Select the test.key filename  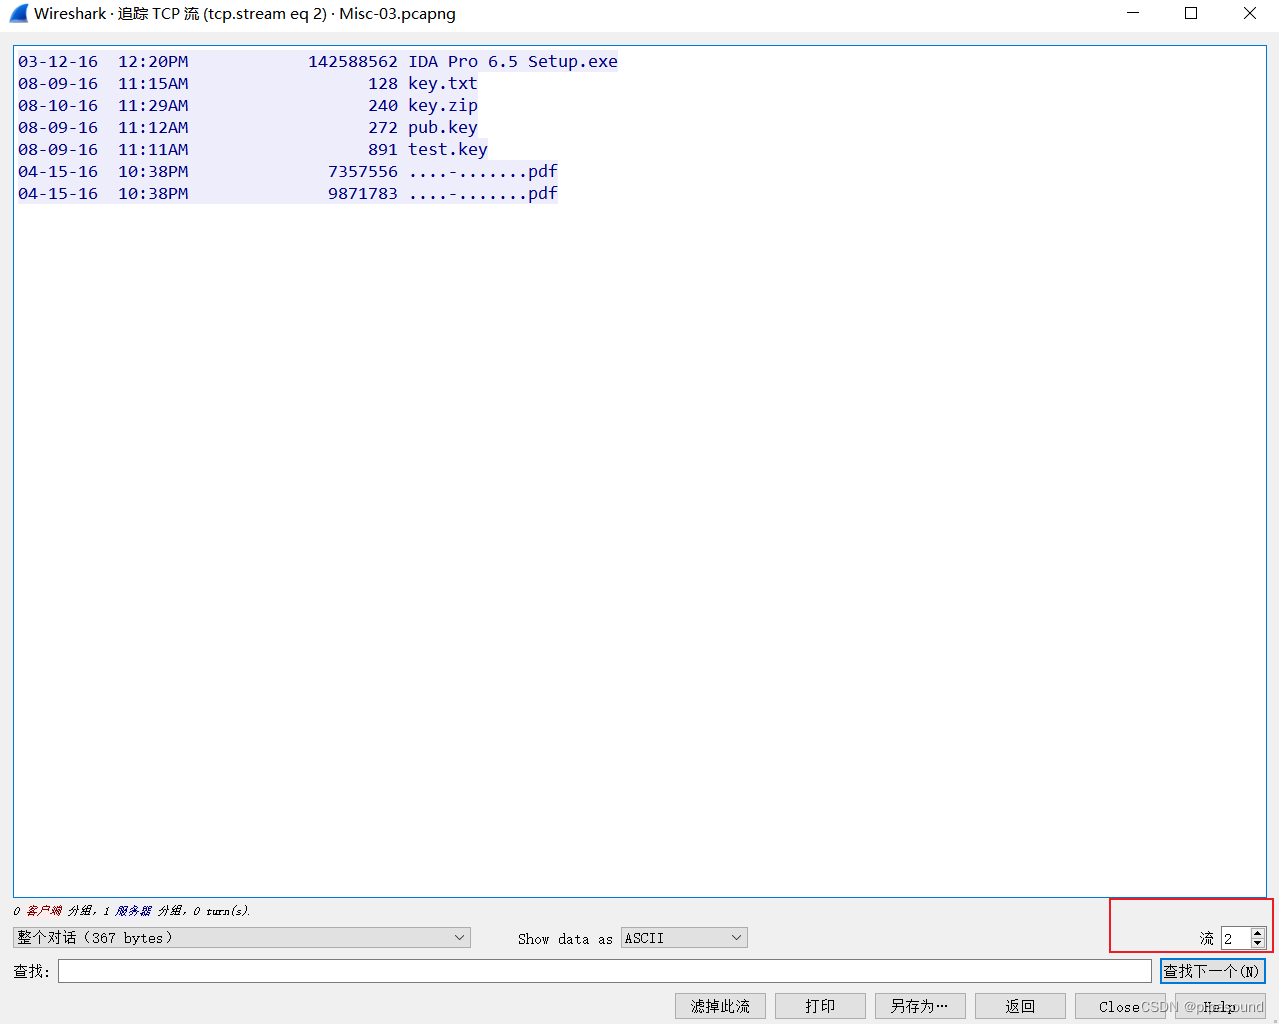(x=448, y=149)
